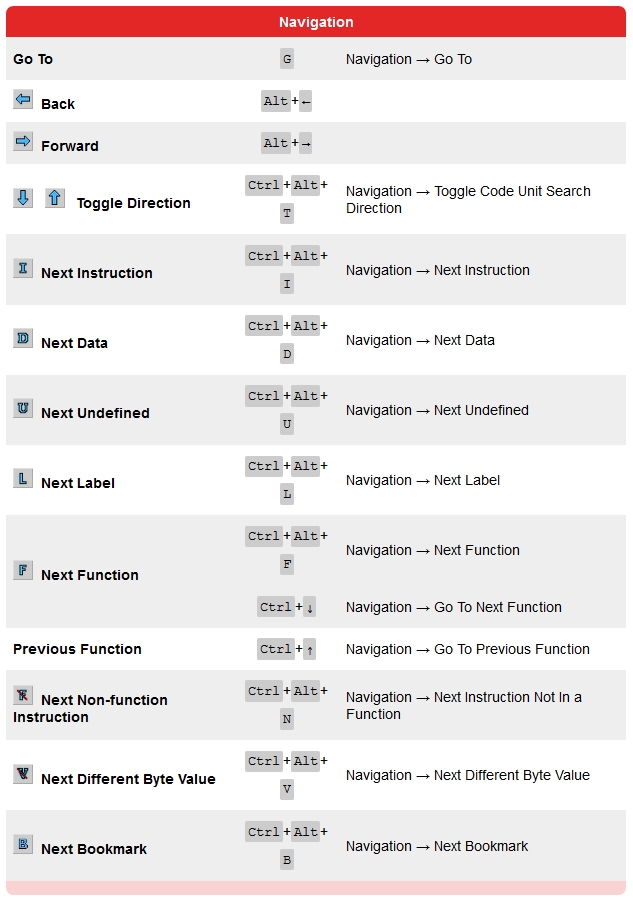Click the Navigation → Toggle Code Unit Search Direction text
The image size is (633, 900).
[x=468, y=199]
